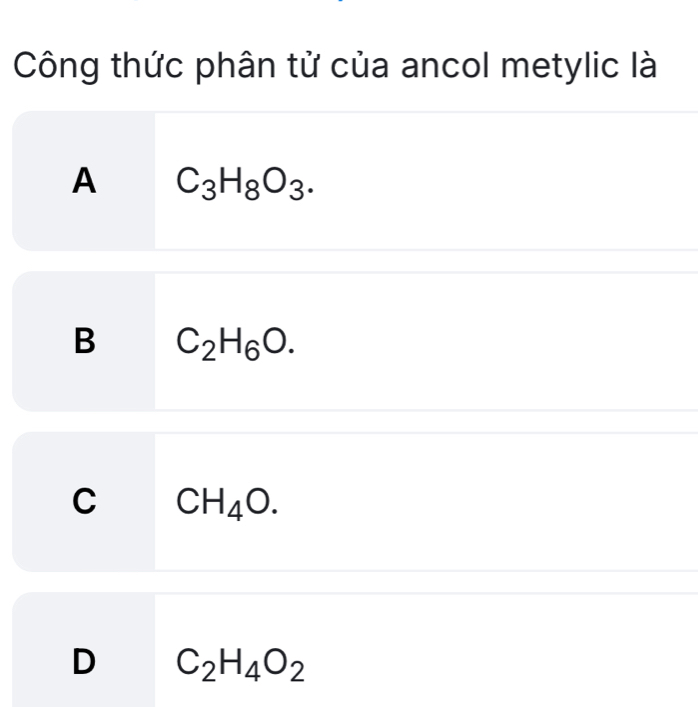The width and height of the screenshot is (698, 707).
Task: Click the question text about ancol metylic
Action: tap(334, 69)
